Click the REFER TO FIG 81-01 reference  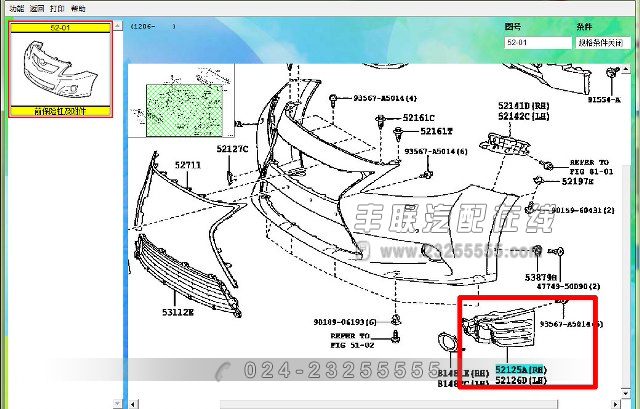[591, 167]
